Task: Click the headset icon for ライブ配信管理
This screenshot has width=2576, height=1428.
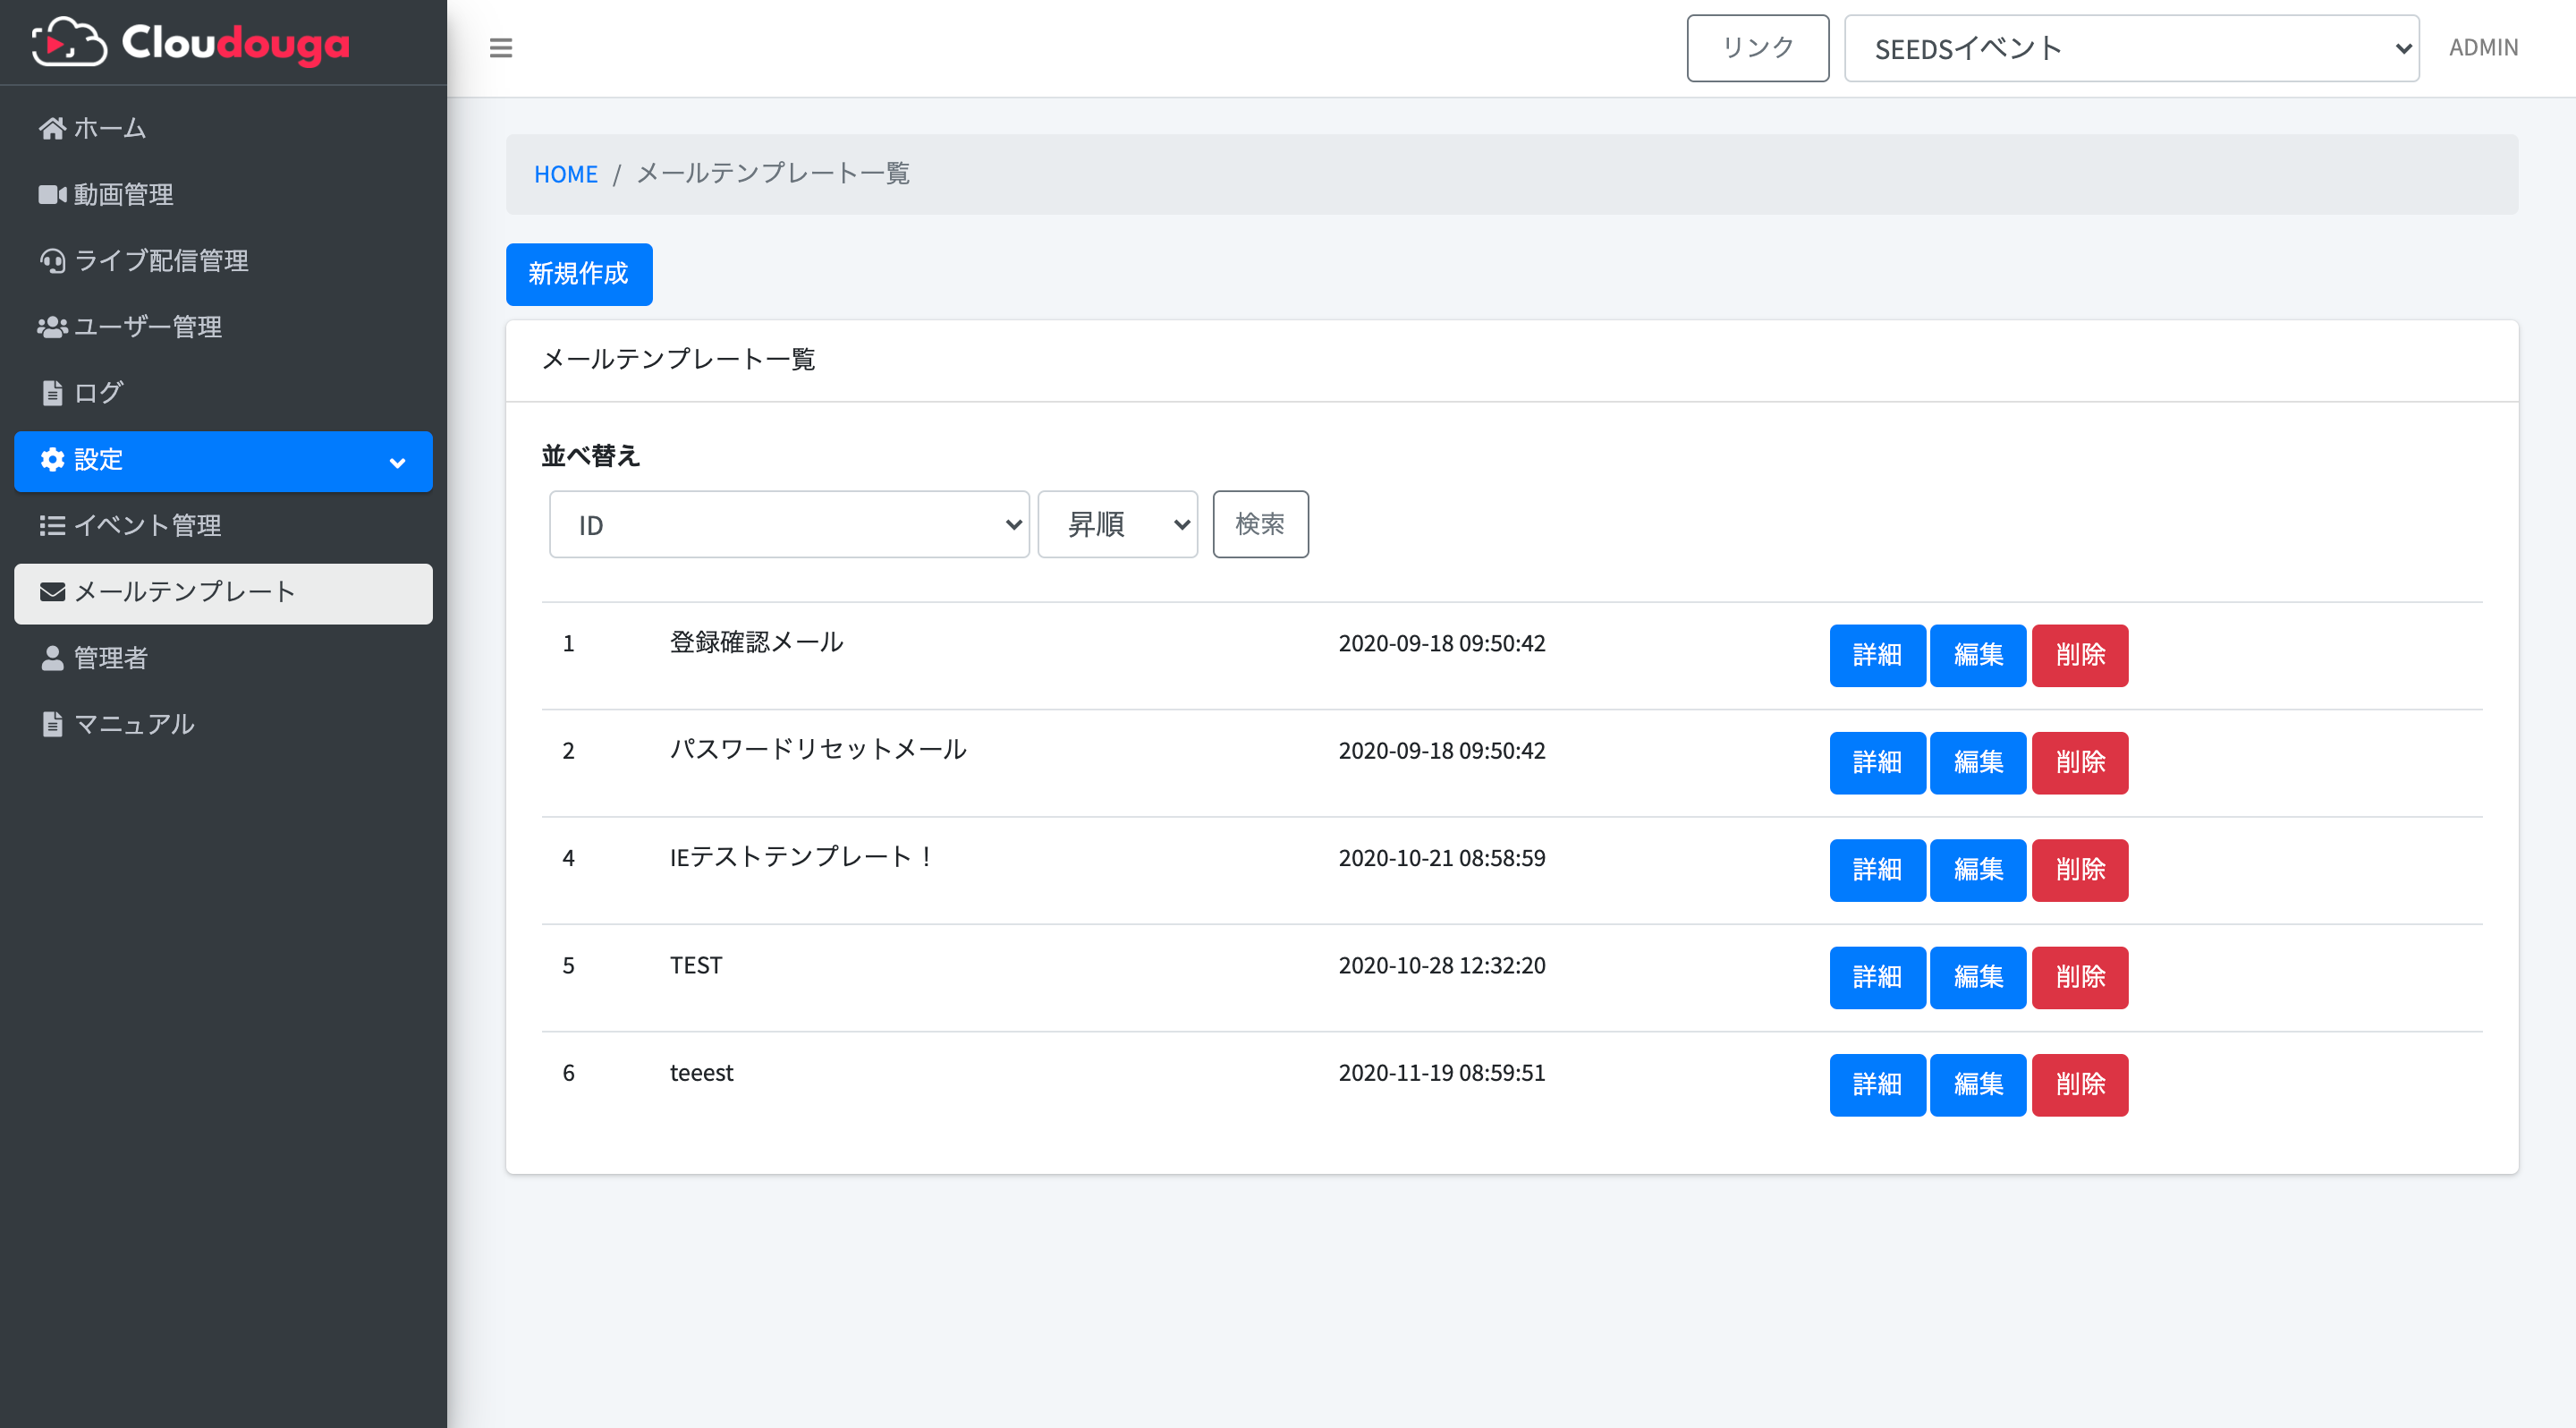Action: pyautogui.click(x=52, y=260)
